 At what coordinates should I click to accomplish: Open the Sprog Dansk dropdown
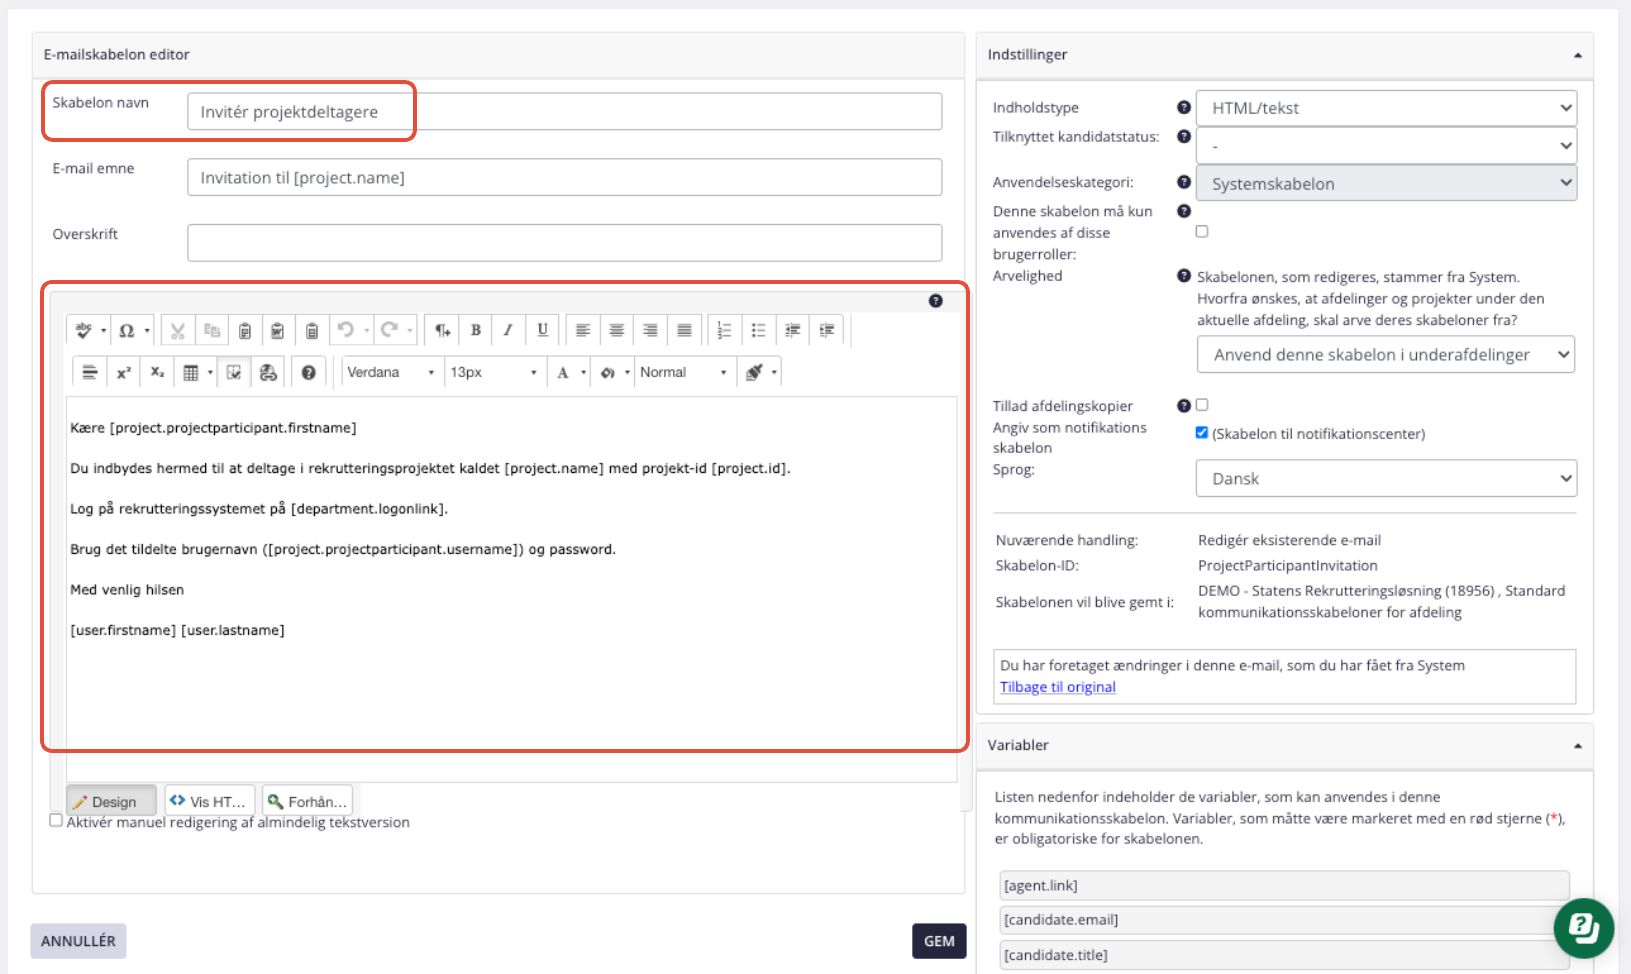(1386, 478)
